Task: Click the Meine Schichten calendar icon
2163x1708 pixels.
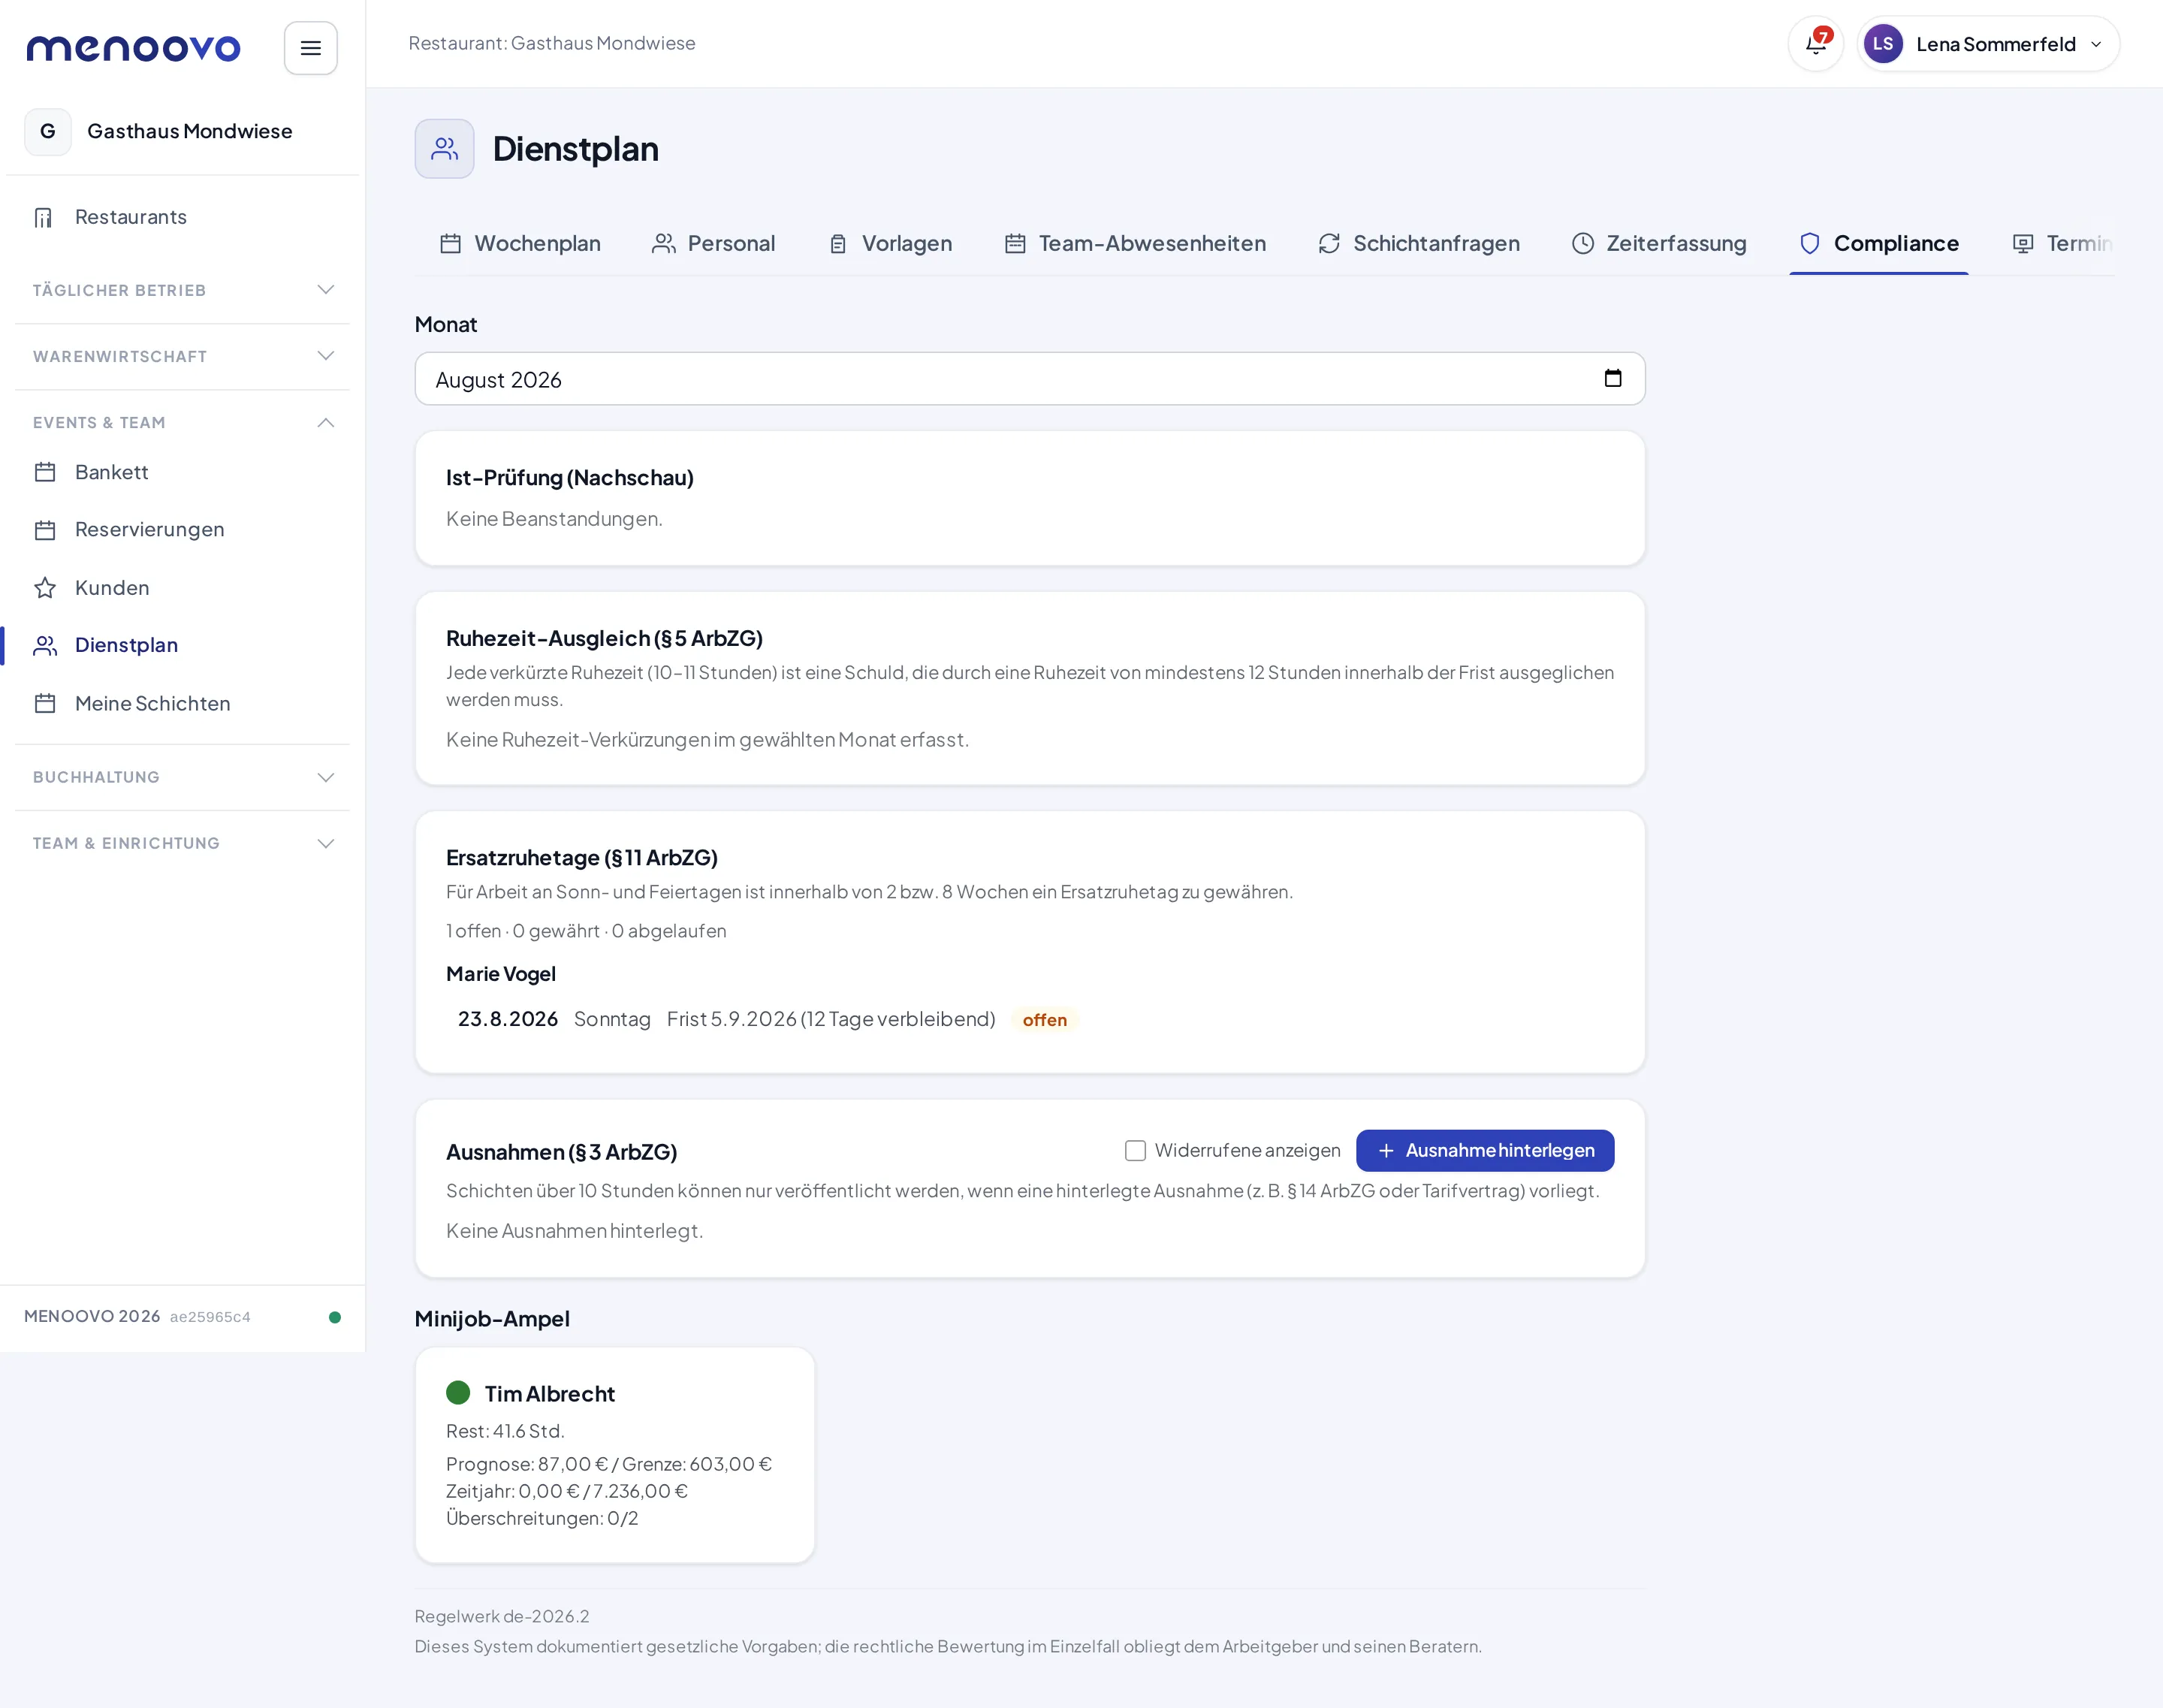Action: pyautogui.click(x=45, y=703)
